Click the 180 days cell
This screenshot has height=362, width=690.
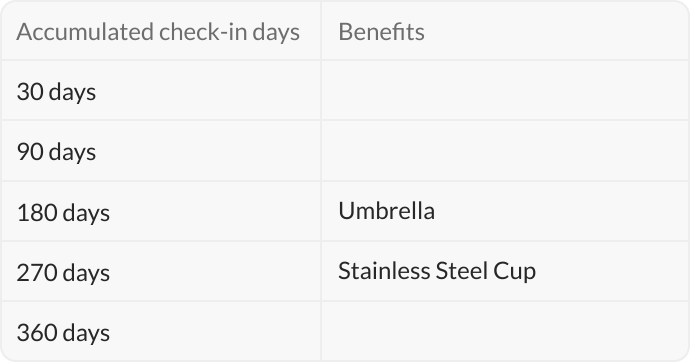point(161,211)
